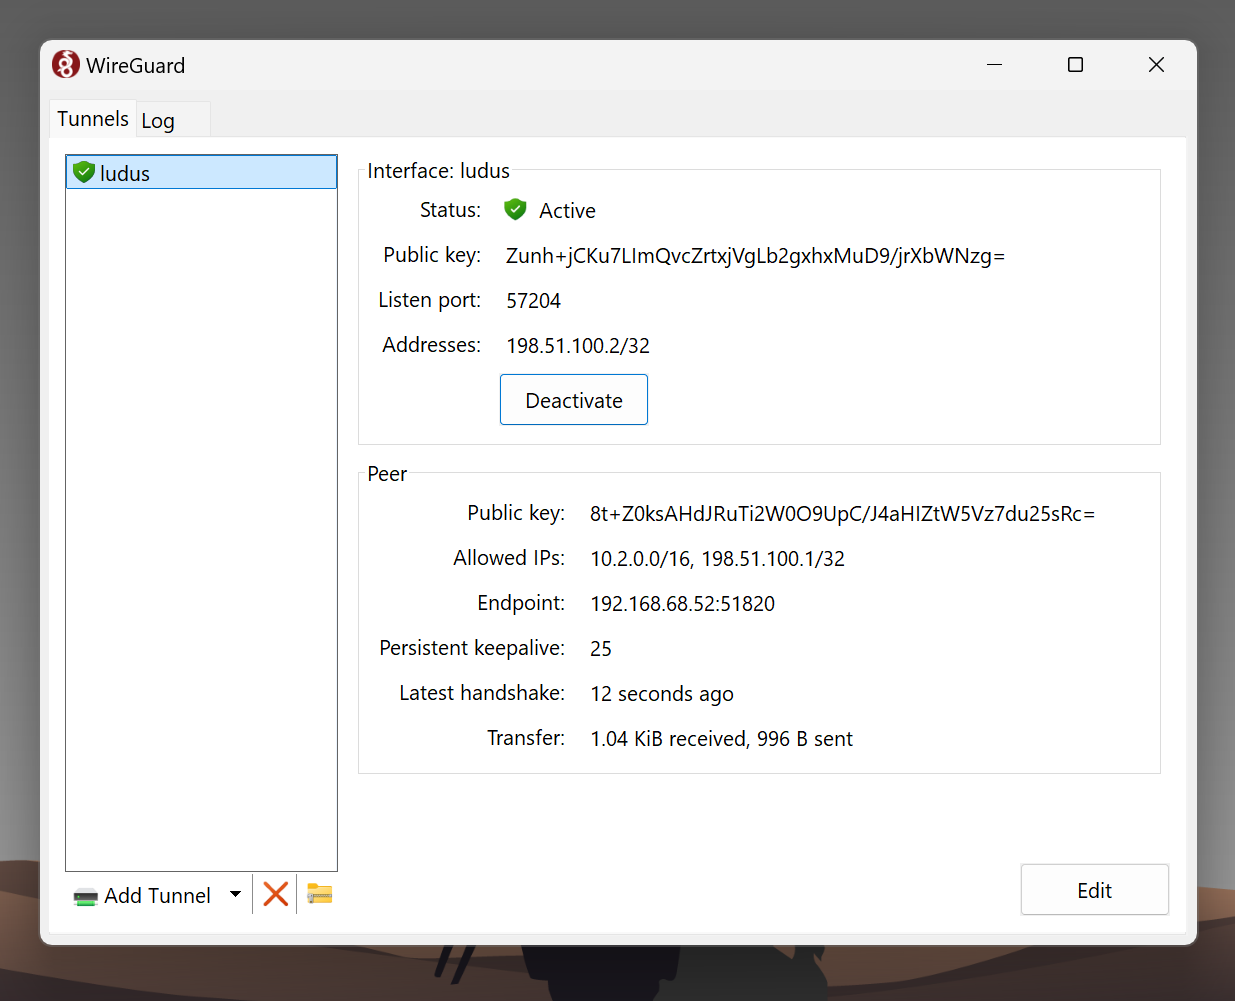Viewport: 1235px width, 1001px height.
Task: Open the Log tab
Action: pos(158,121)
